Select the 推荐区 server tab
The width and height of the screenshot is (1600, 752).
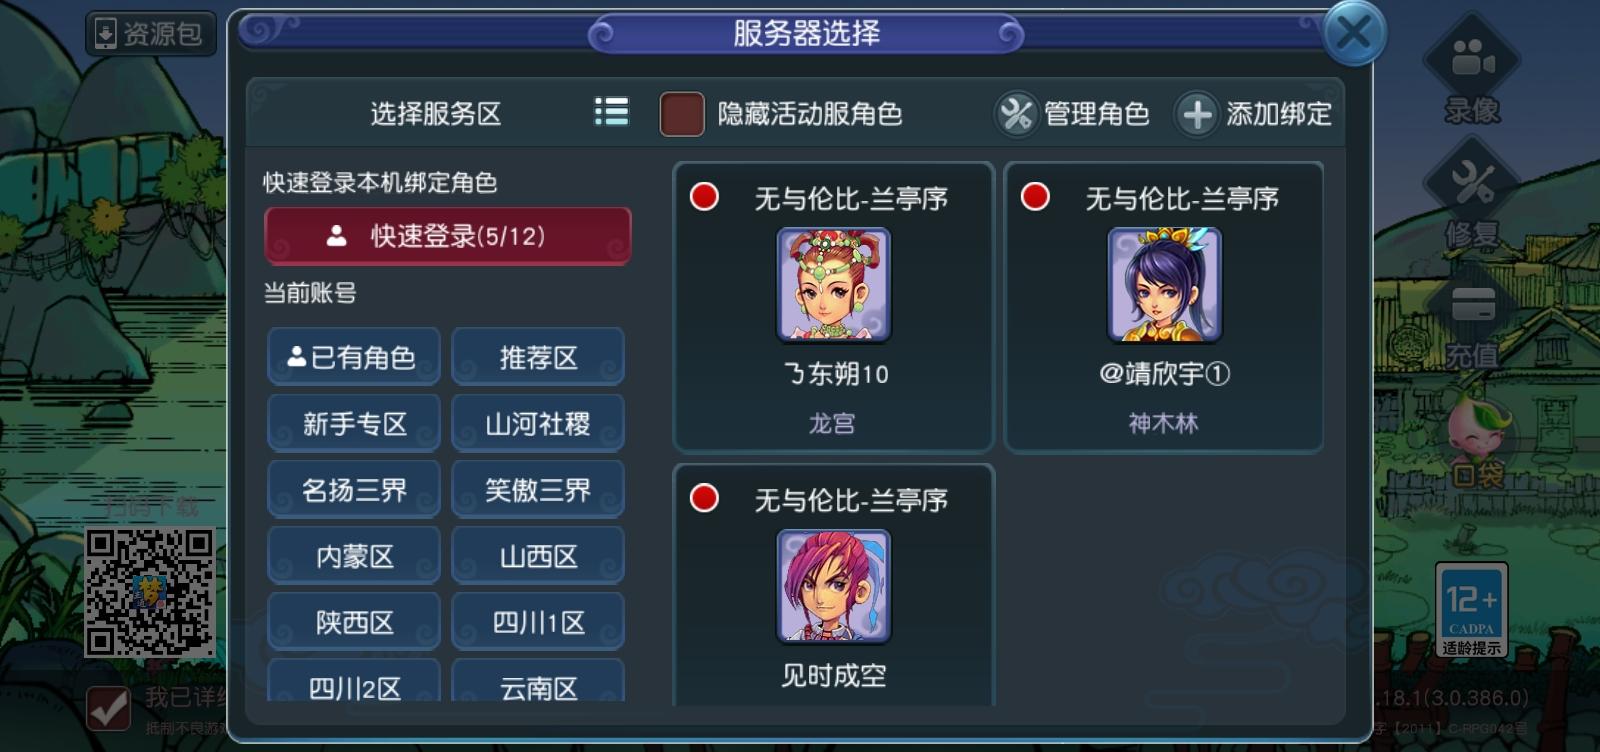[538, 357]
